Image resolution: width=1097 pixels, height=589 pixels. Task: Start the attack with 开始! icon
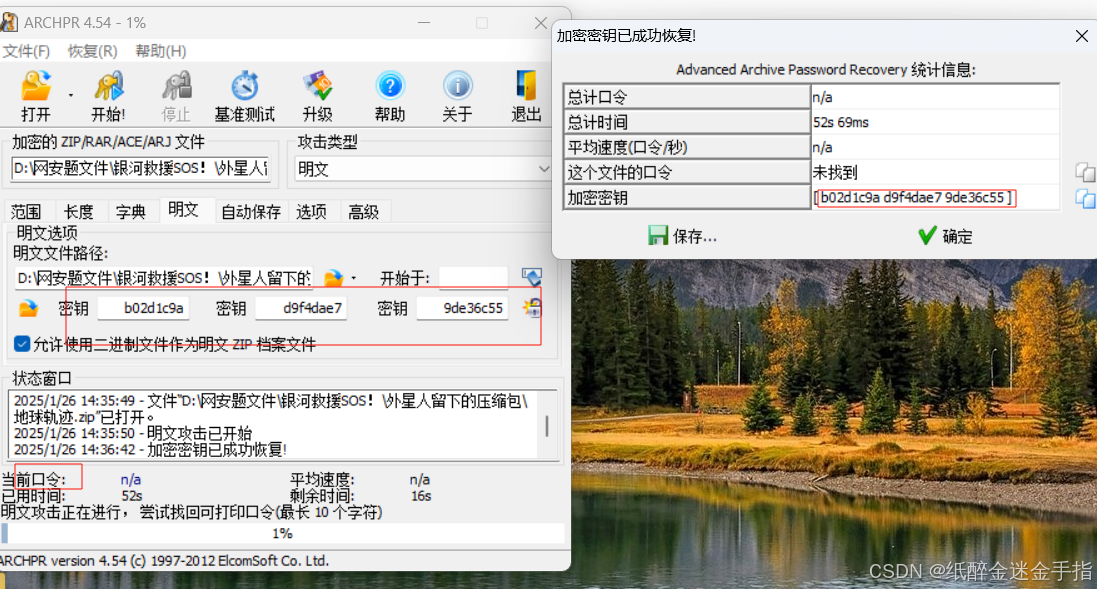pos(108,96)
